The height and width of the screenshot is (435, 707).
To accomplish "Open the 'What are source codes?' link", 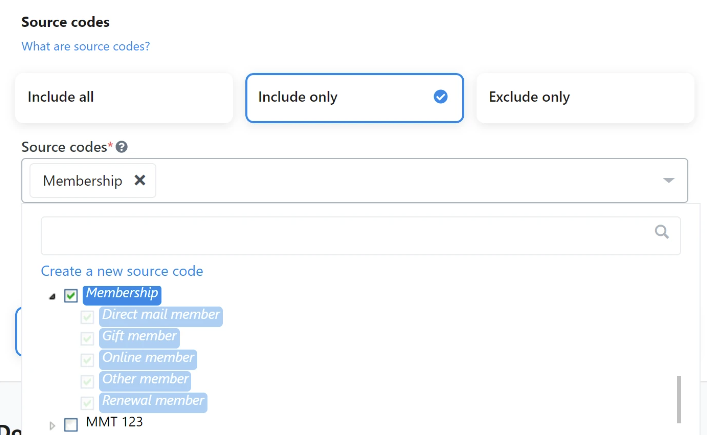I will [86, 46].
